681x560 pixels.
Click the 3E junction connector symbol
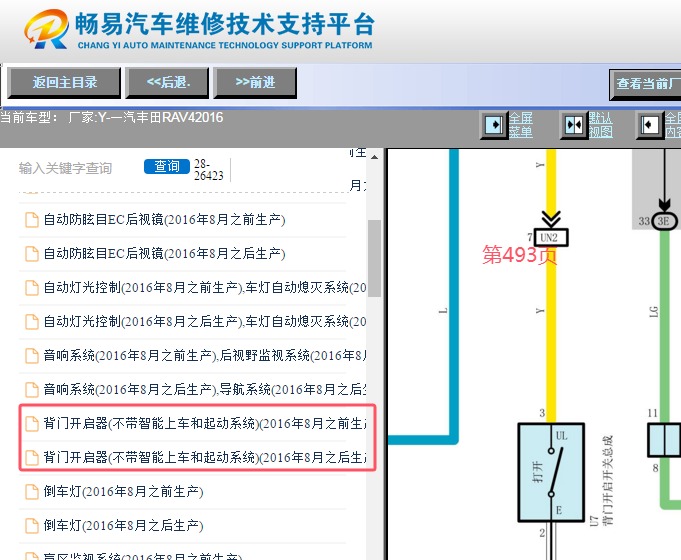[664, 221]
